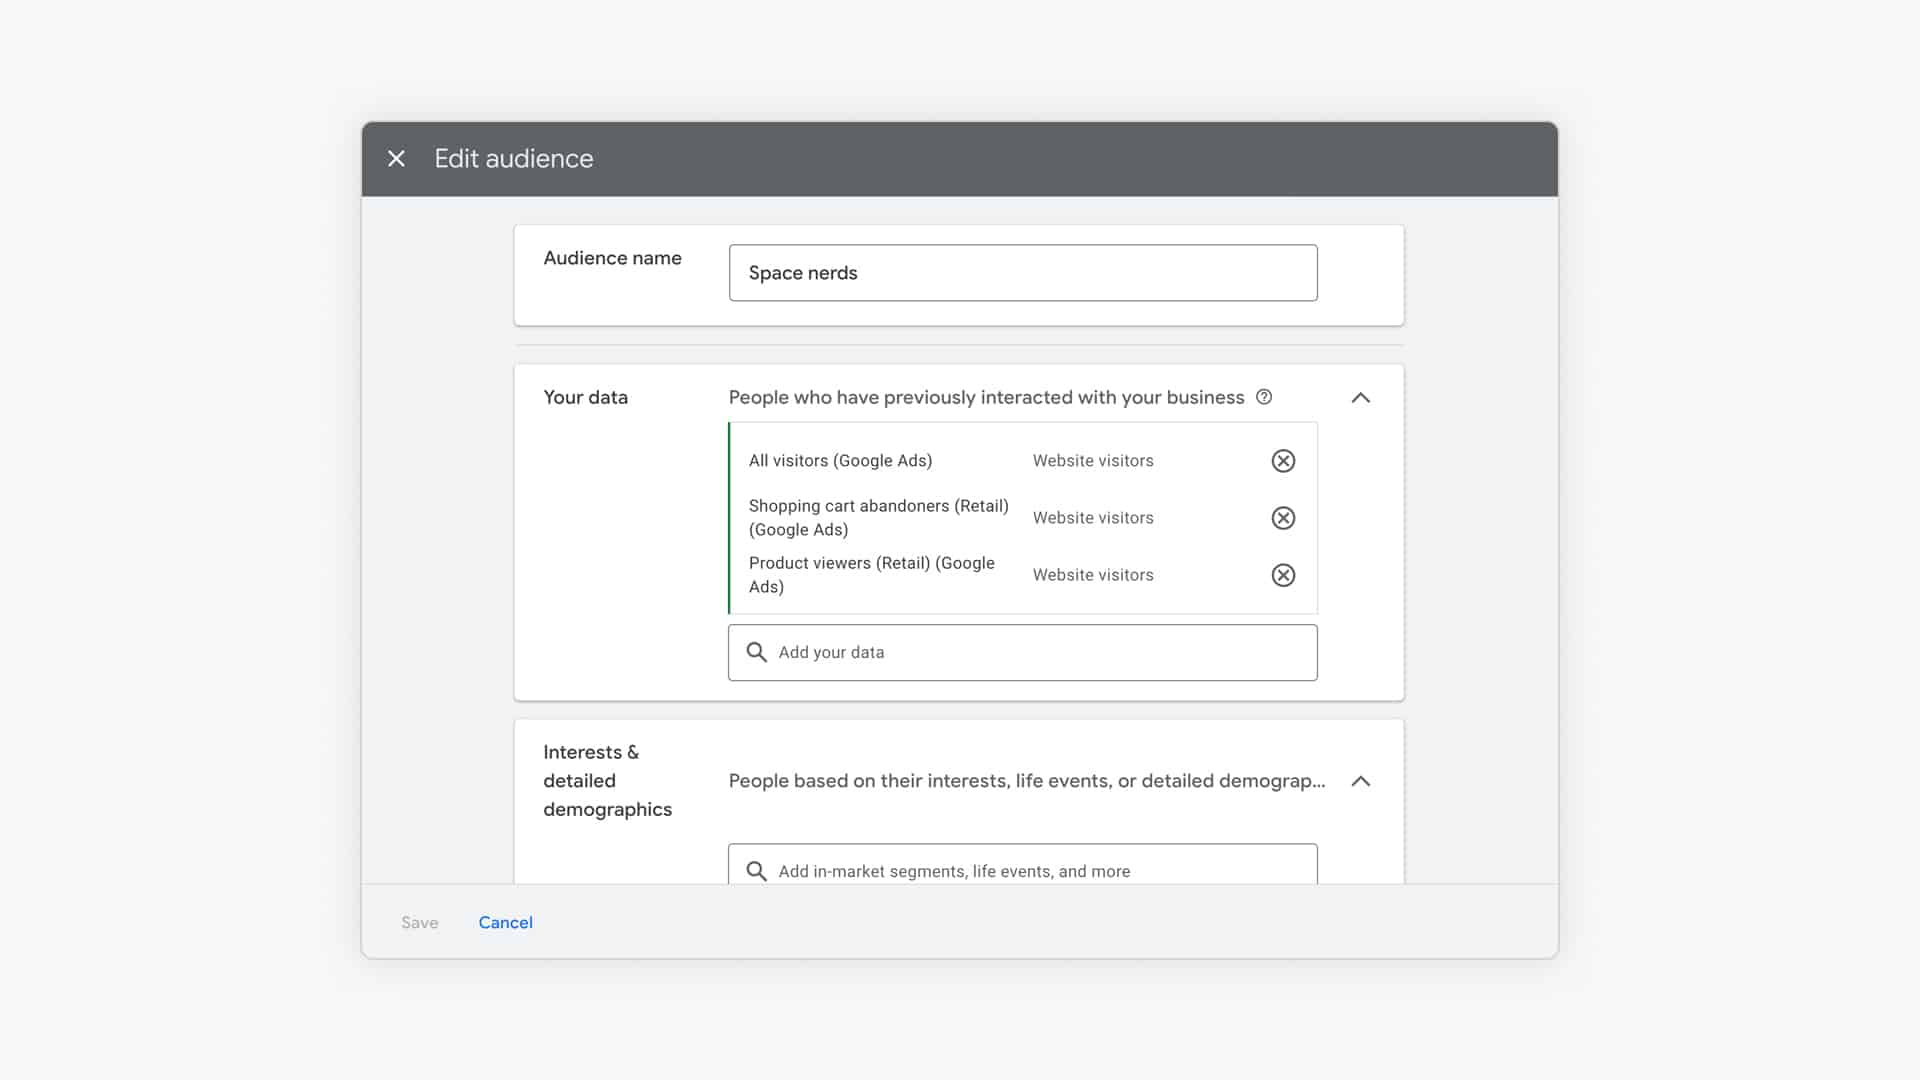Click the chevron to collapse audience data panel
This screenshot has height=1080, width=1920.
tap(1361, 397)
